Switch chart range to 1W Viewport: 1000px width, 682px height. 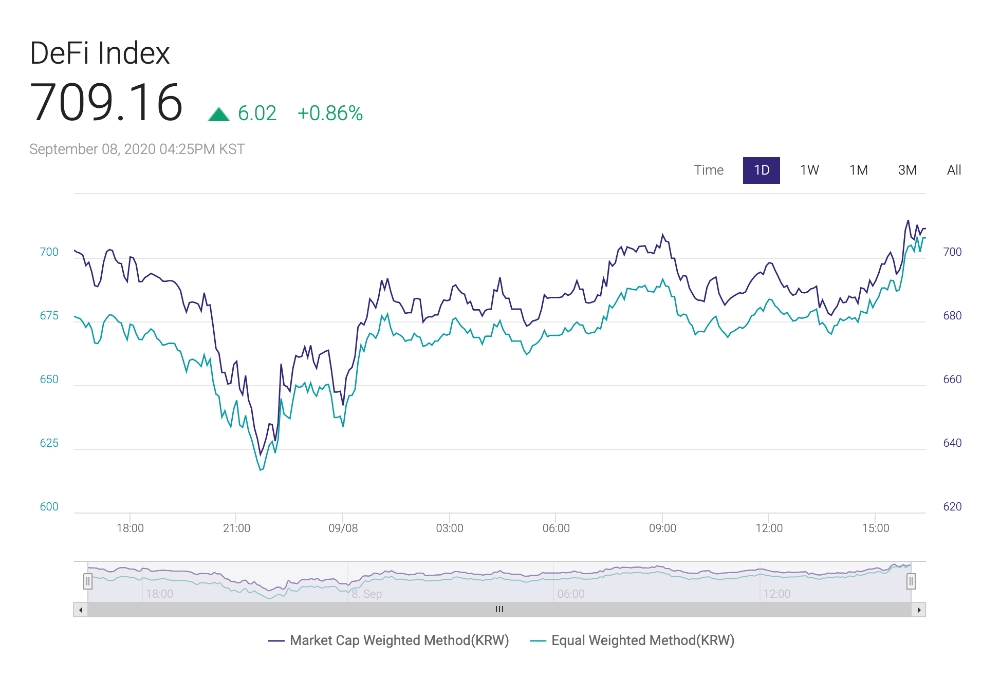coord(809,170)
